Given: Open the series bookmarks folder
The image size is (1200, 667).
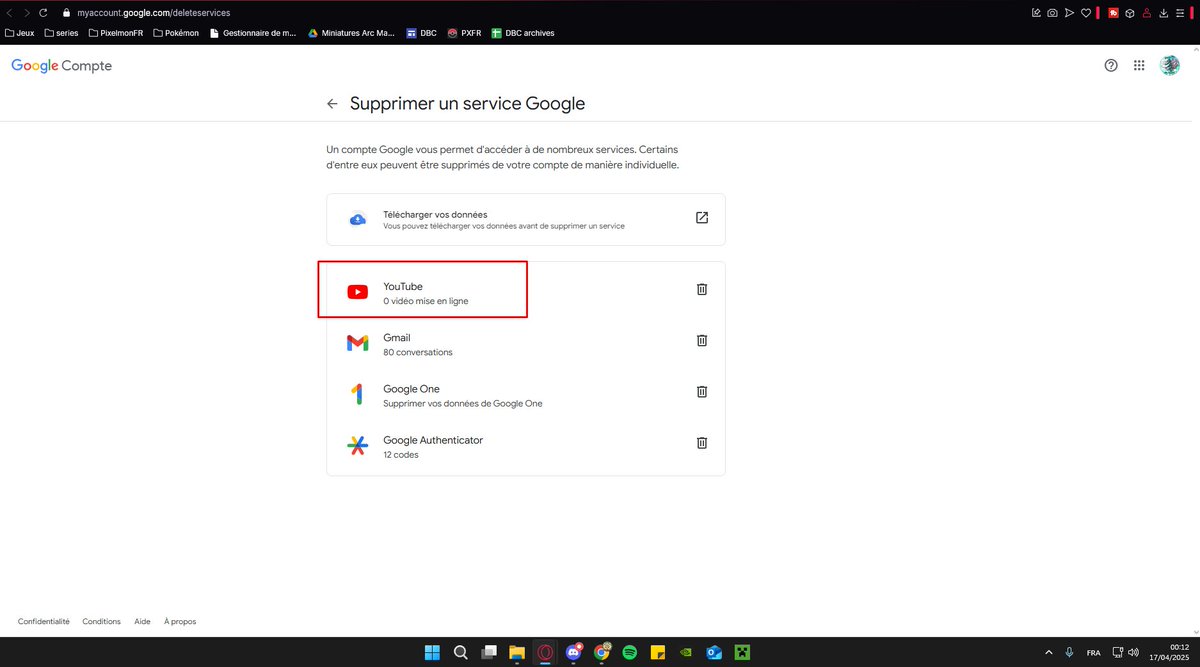Looking at the screenshot, I should tap(61, 33).
